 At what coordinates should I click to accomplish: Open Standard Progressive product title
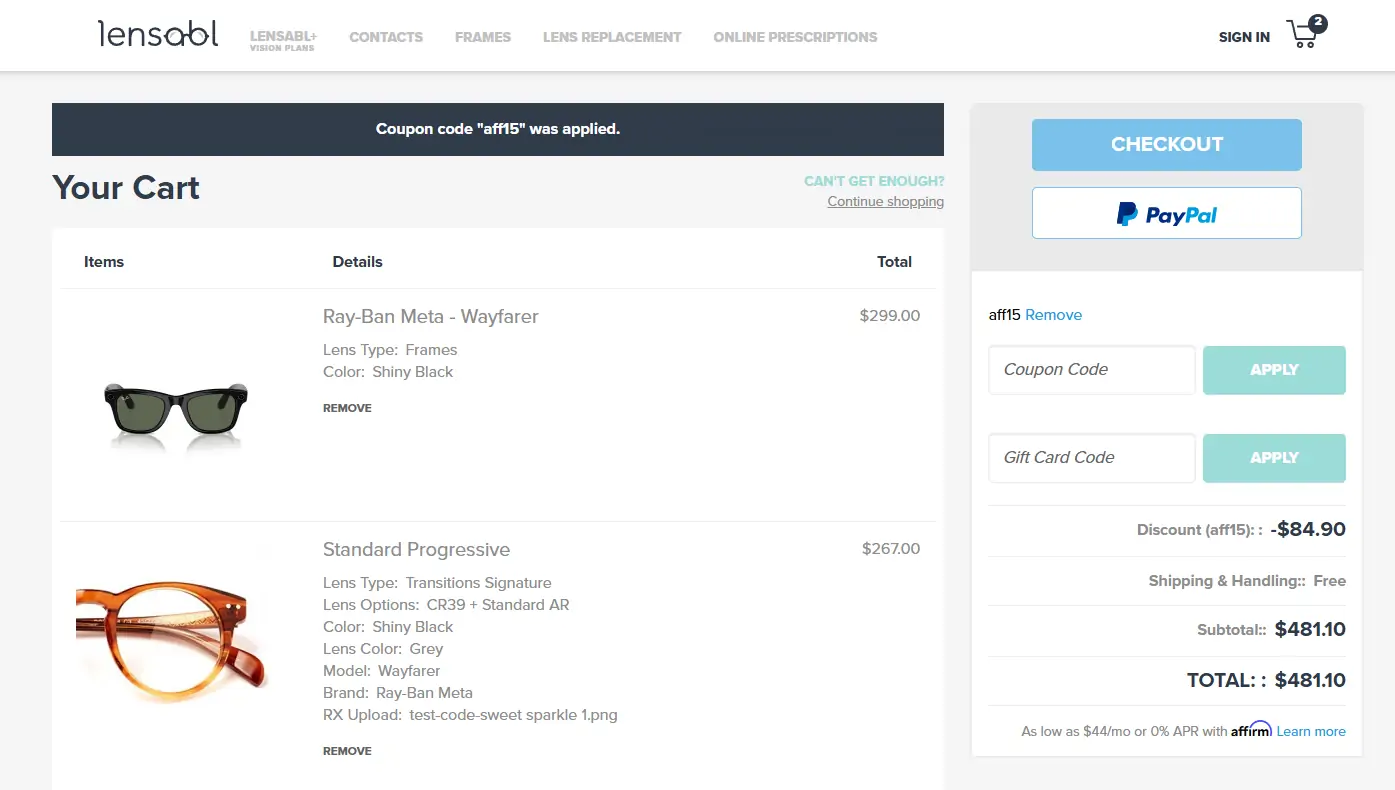[416, 550]
